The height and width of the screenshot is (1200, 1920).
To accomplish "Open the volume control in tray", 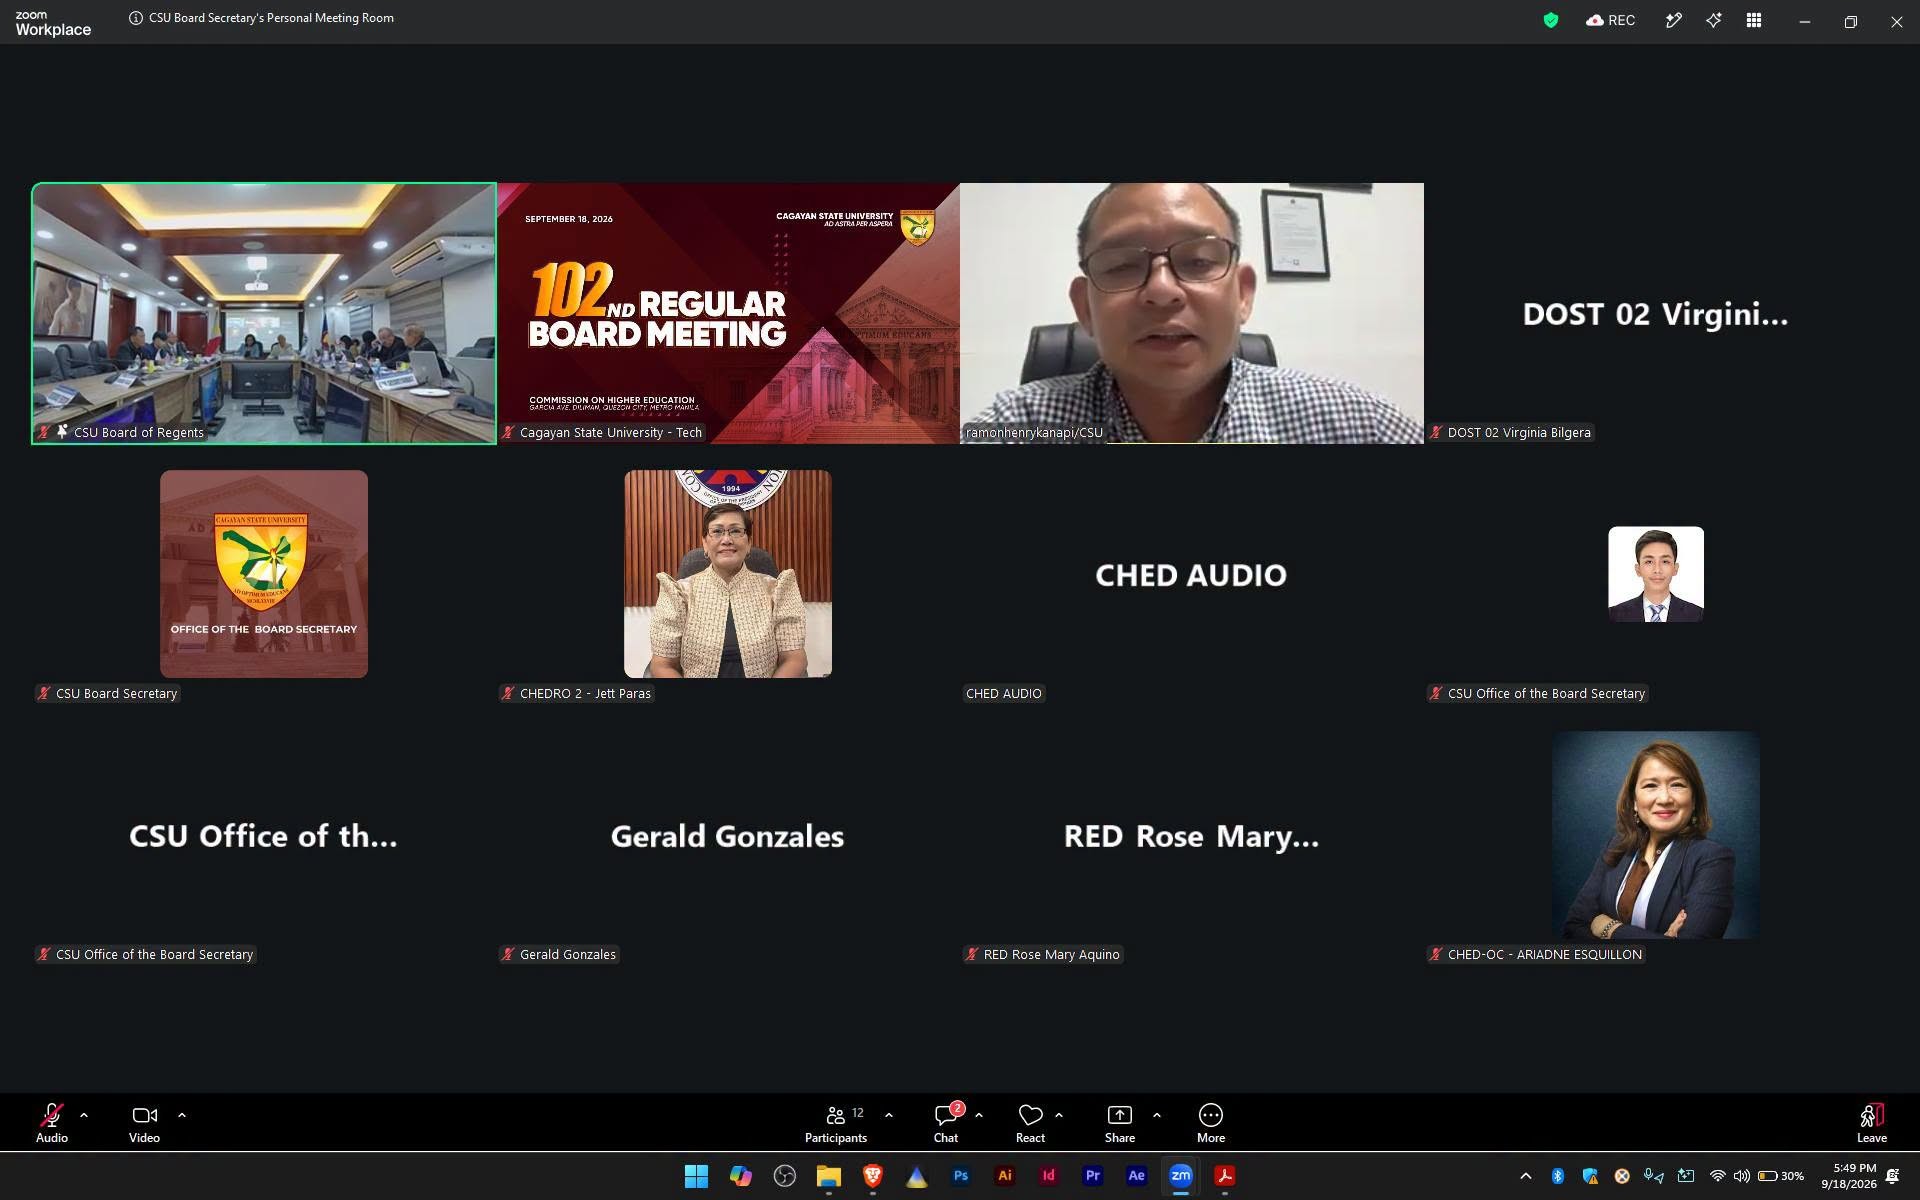I will click(x=1741, y=1176).
